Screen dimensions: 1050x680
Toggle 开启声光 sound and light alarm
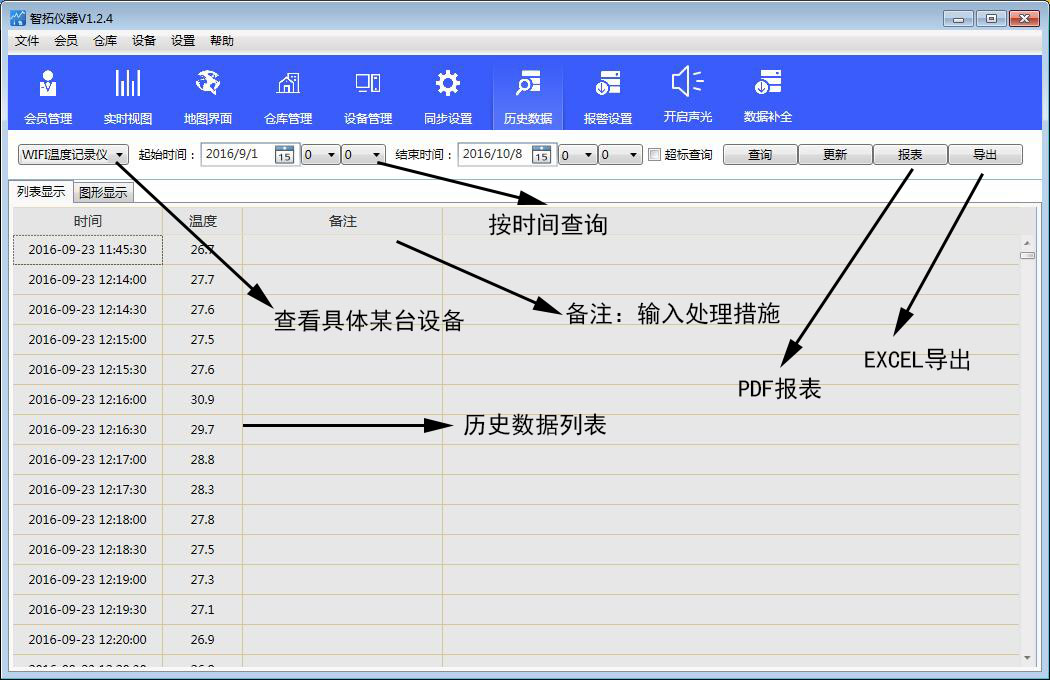pos(688,94)
